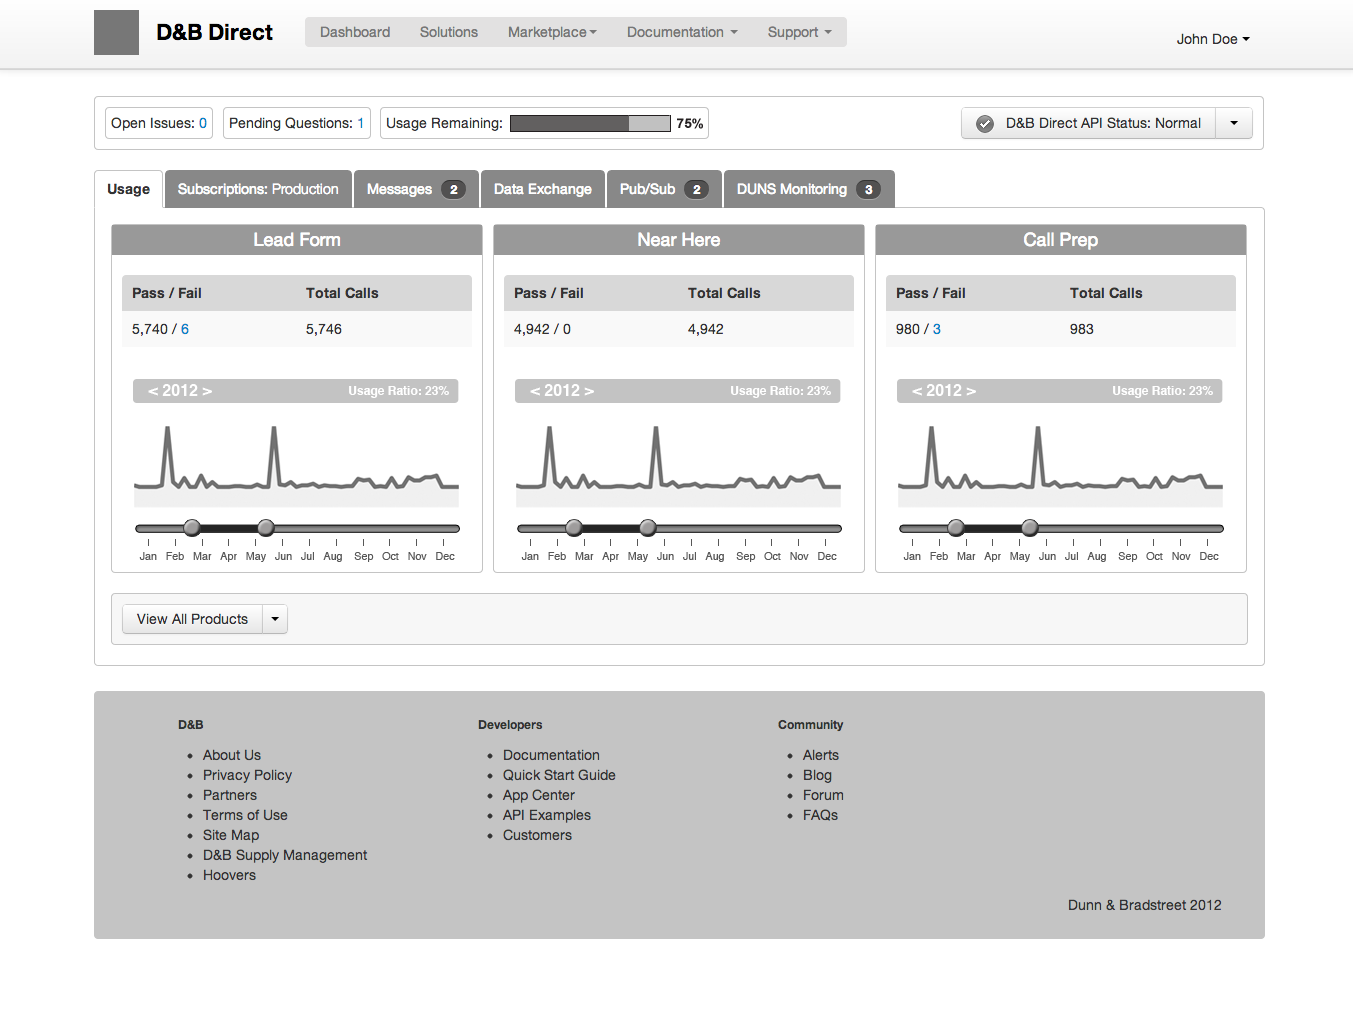Click D&B Direct API Status: Normal button
The image size is (1353, 1024).
(x=1089, y=123)
